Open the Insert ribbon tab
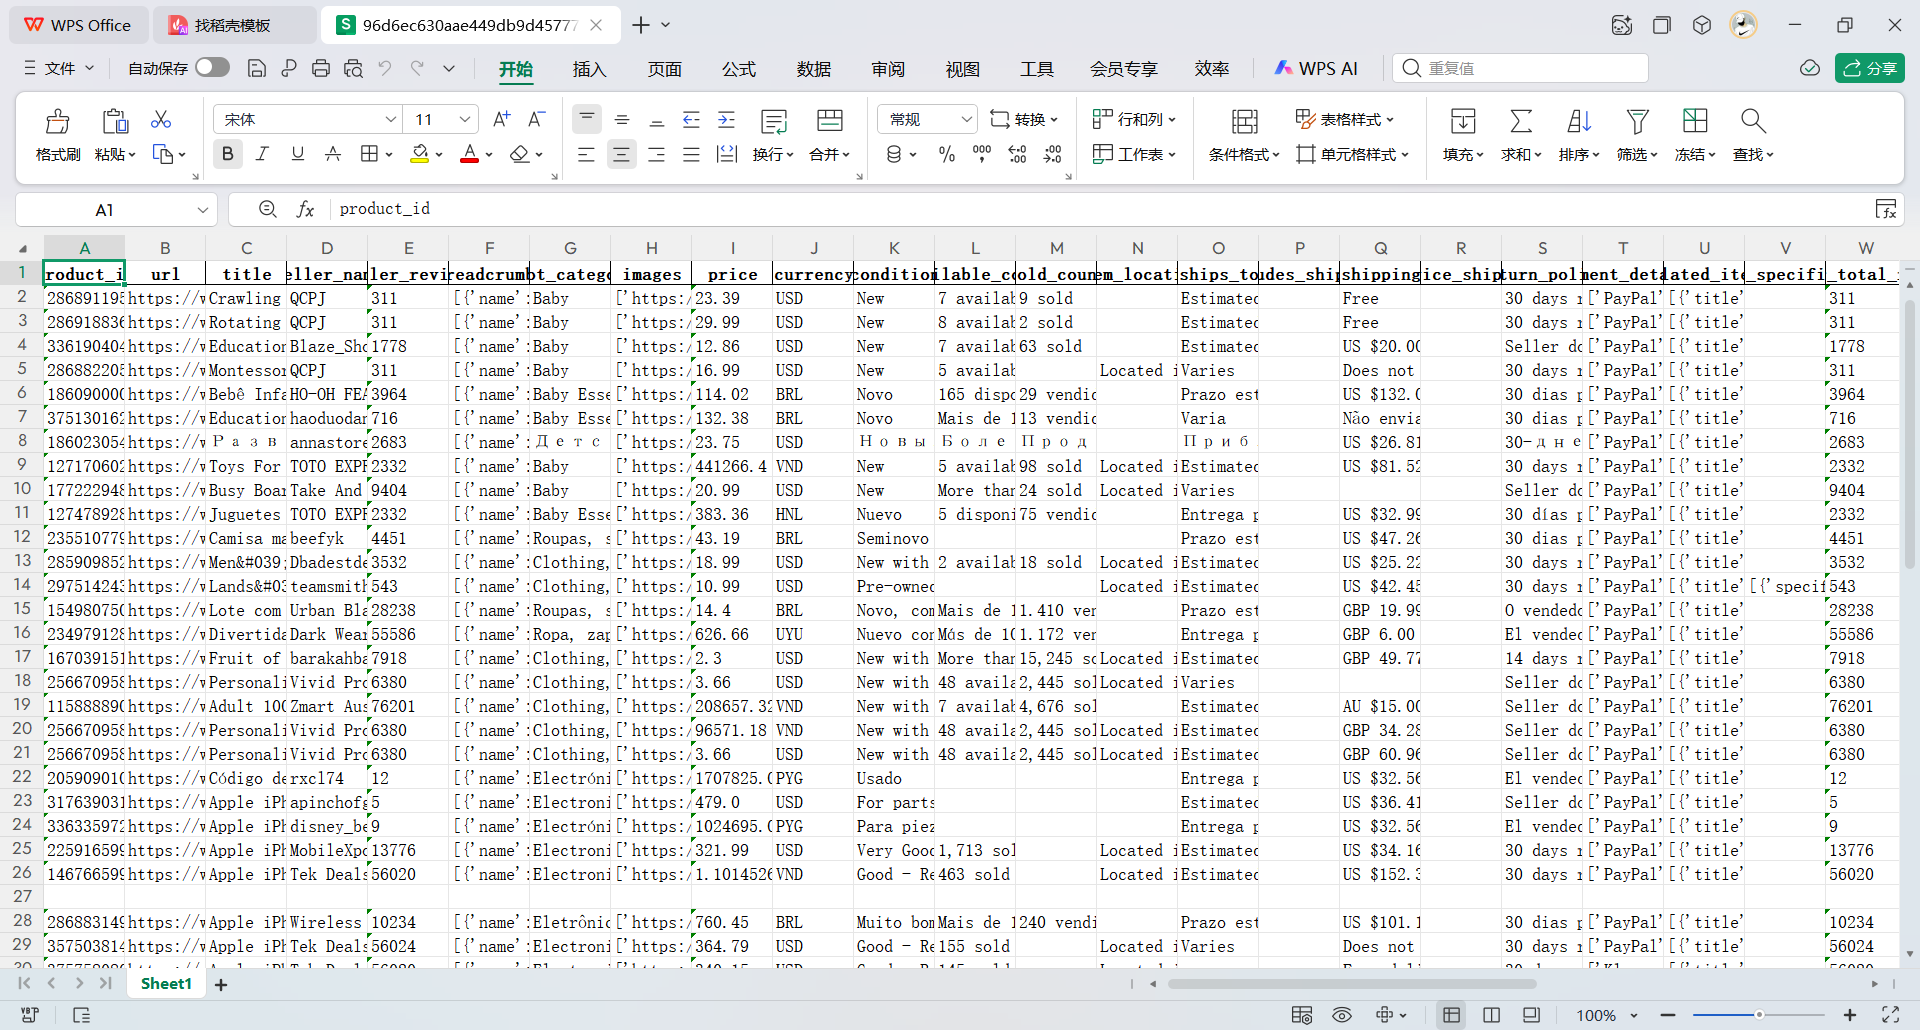The width and height of the screenshot is (1920, 1030). coord(589,69)
